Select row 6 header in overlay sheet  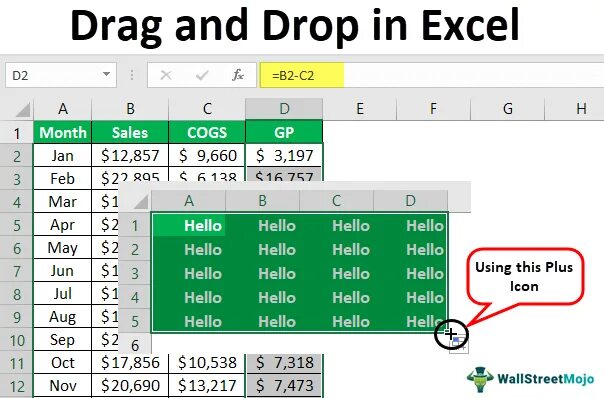135,345
